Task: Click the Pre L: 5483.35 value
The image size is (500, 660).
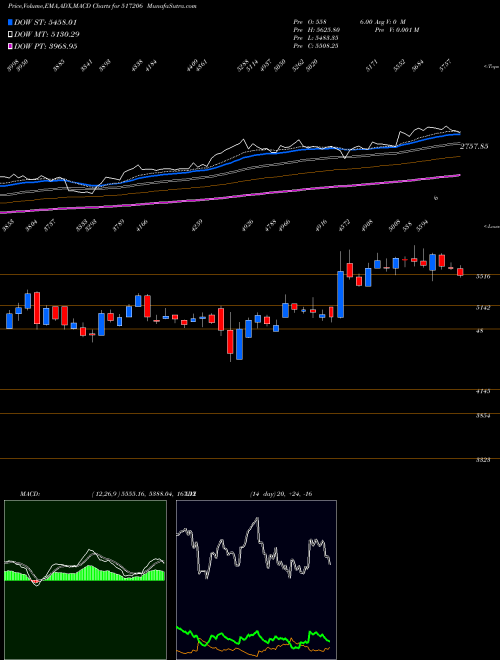Action: [x=316, y=38]
